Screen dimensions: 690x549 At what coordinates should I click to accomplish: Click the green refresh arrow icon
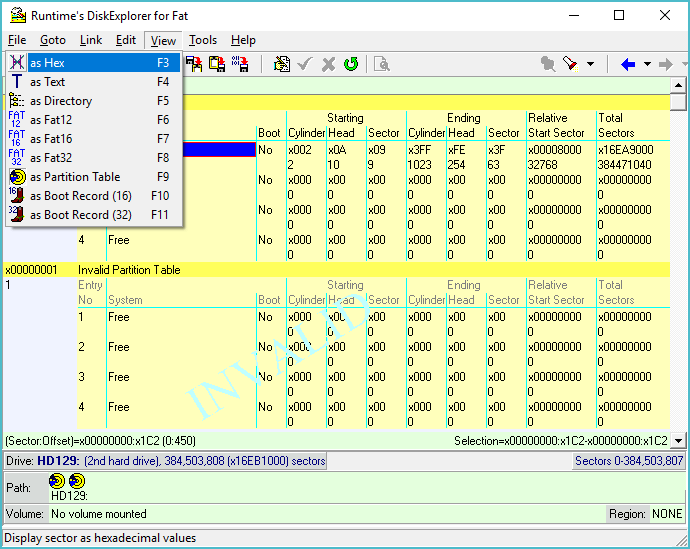pos(351,64)
